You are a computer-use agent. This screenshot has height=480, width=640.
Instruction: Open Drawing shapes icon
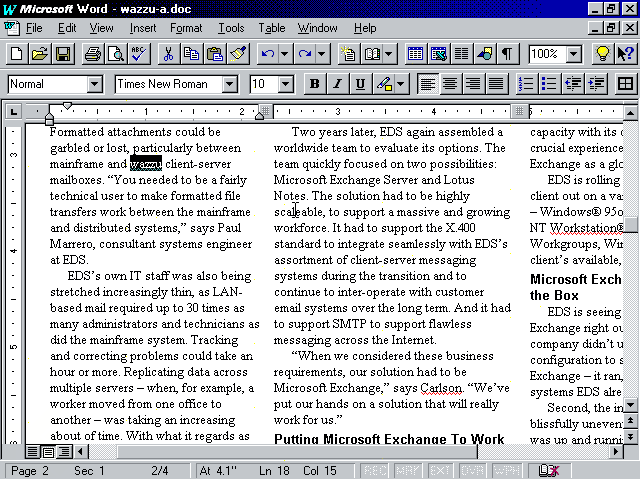tap(484, 54)
